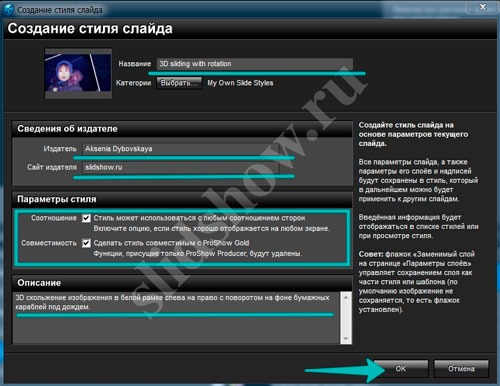500x386 pixels.
Task: Click the Создание стиля слайда heading
Action: (90, 29)
